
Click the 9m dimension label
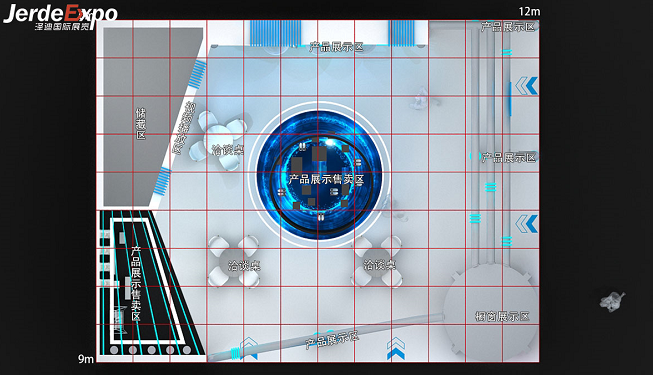click(x=86, y=359)
